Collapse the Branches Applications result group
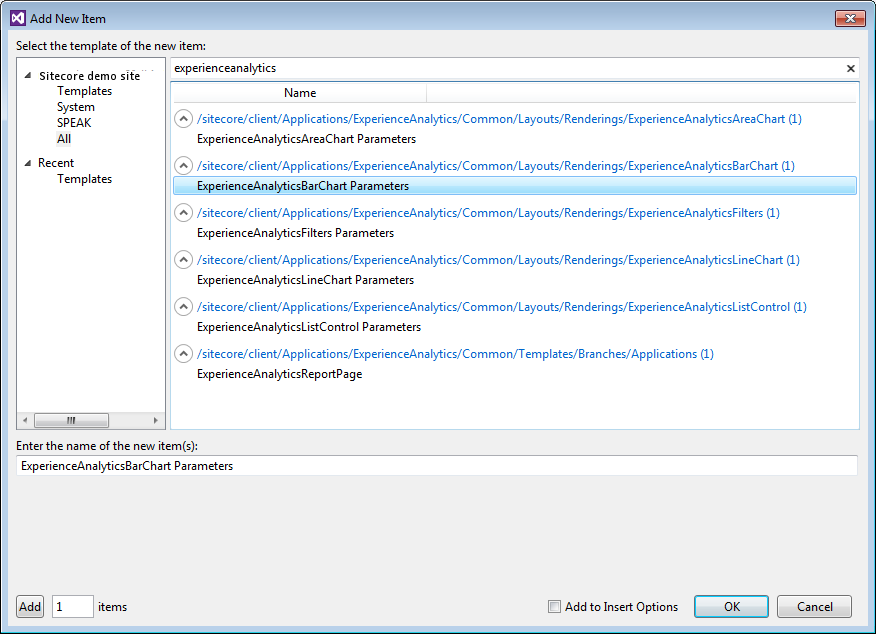 click(x=183, y=353)
